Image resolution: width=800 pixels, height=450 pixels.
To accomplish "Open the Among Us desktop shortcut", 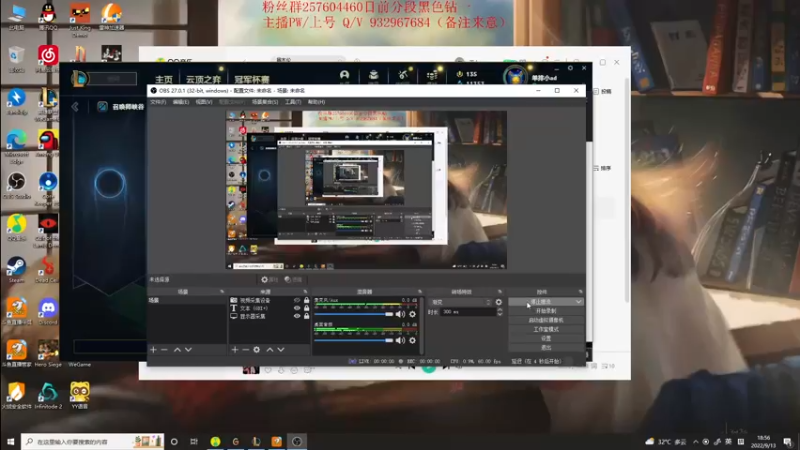I will tap(48, 143).
